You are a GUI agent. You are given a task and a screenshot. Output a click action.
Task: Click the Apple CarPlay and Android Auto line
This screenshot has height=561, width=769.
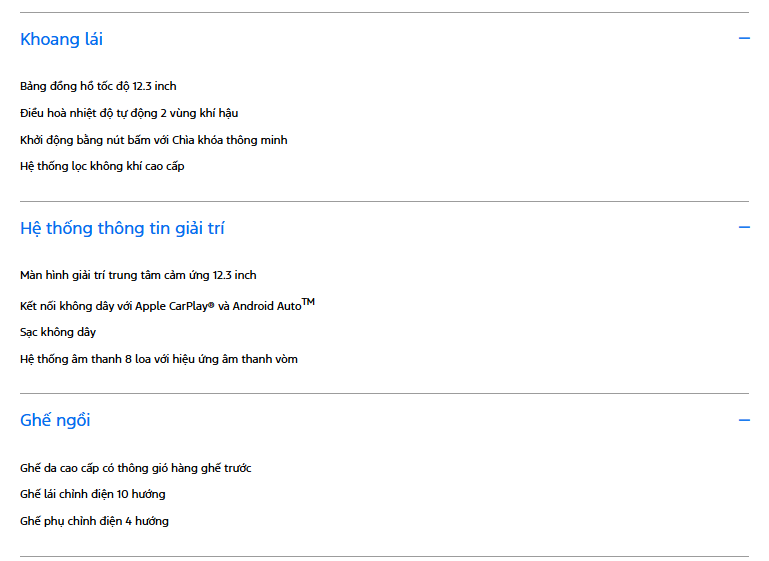(x=167, y=305)
